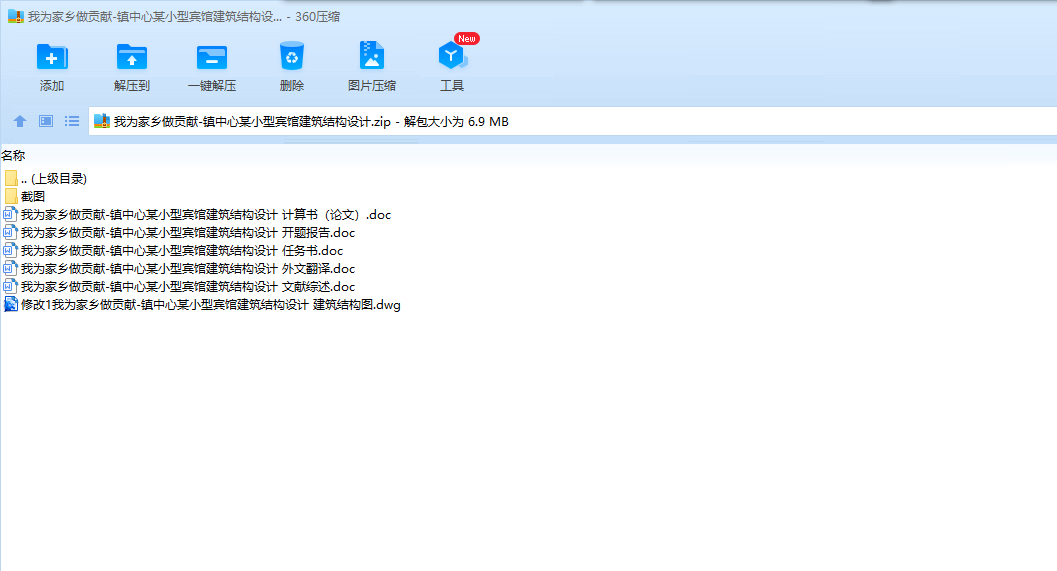Click the doc icon beside 外文翻译.doc
1057x571 pixels.
pos(11,269)
